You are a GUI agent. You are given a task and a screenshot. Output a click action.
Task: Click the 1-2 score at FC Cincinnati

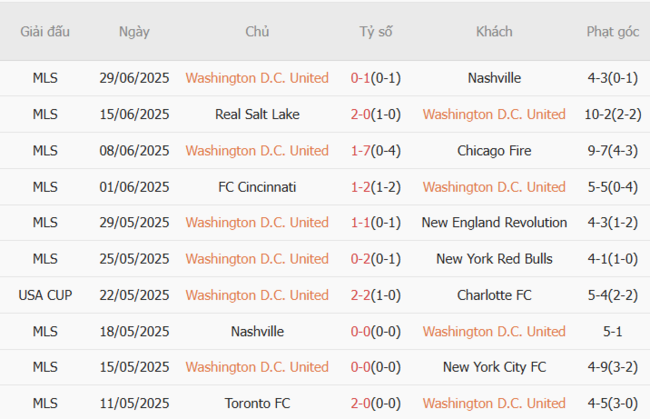point(361,186)
